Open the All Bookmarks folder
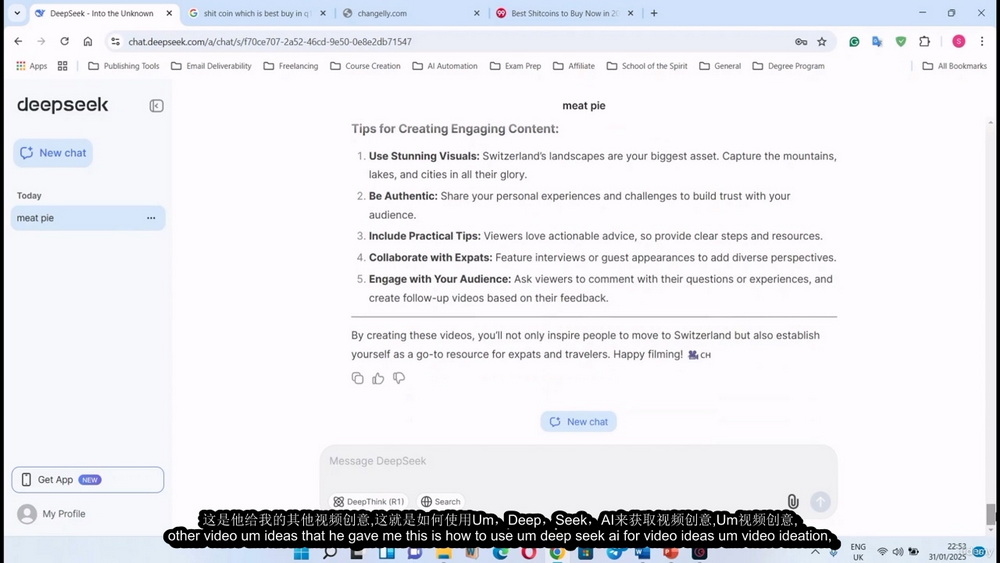This screenshot has width=1000, height=563. click(x=955, y=66)
